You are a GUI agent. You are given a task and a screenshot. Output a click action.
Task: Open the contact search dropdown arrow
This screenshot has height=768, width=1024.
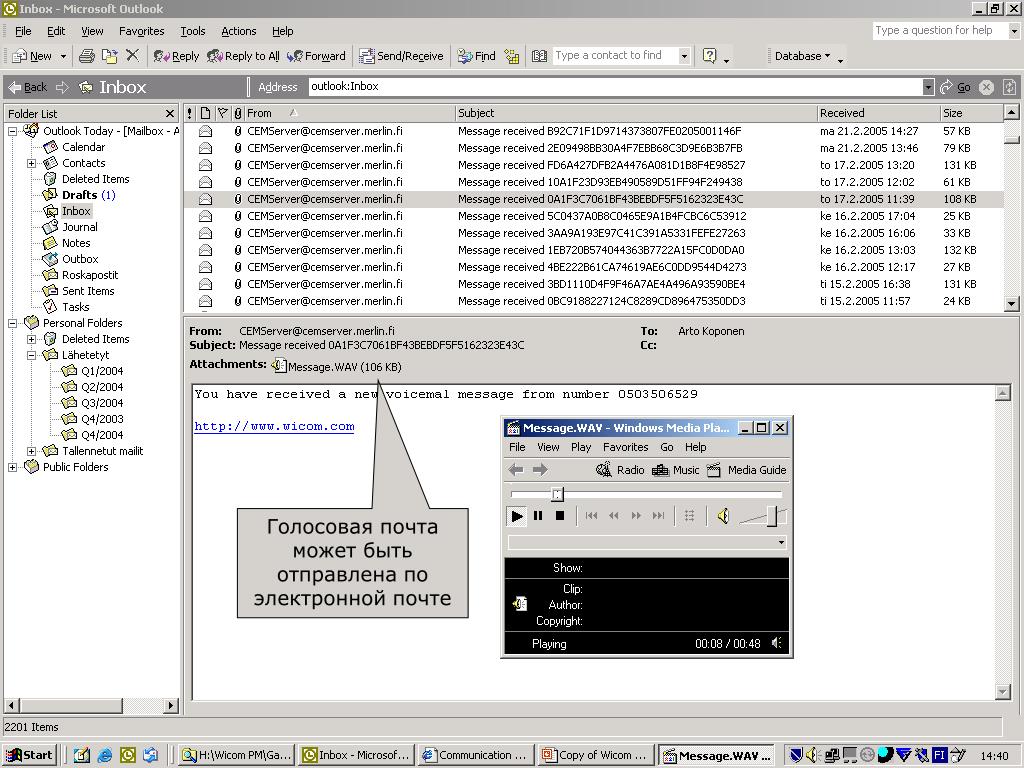tap(684, 56)
